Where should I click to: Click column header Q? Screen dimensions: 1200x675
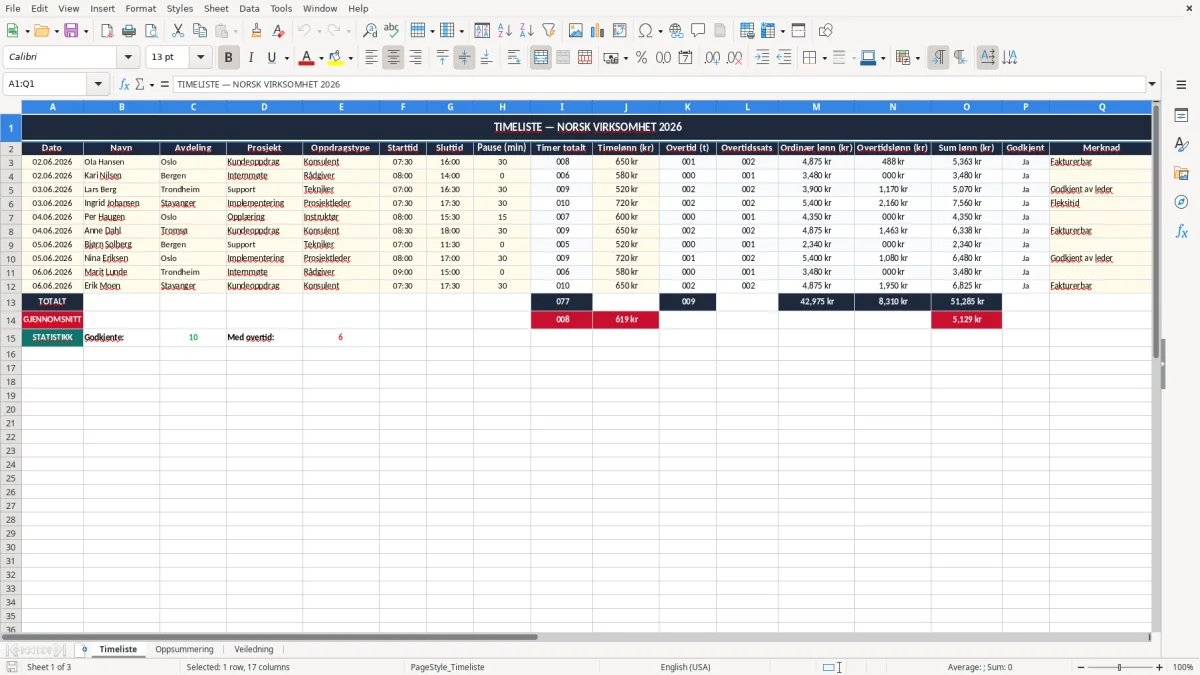(x=1101, y=106)
